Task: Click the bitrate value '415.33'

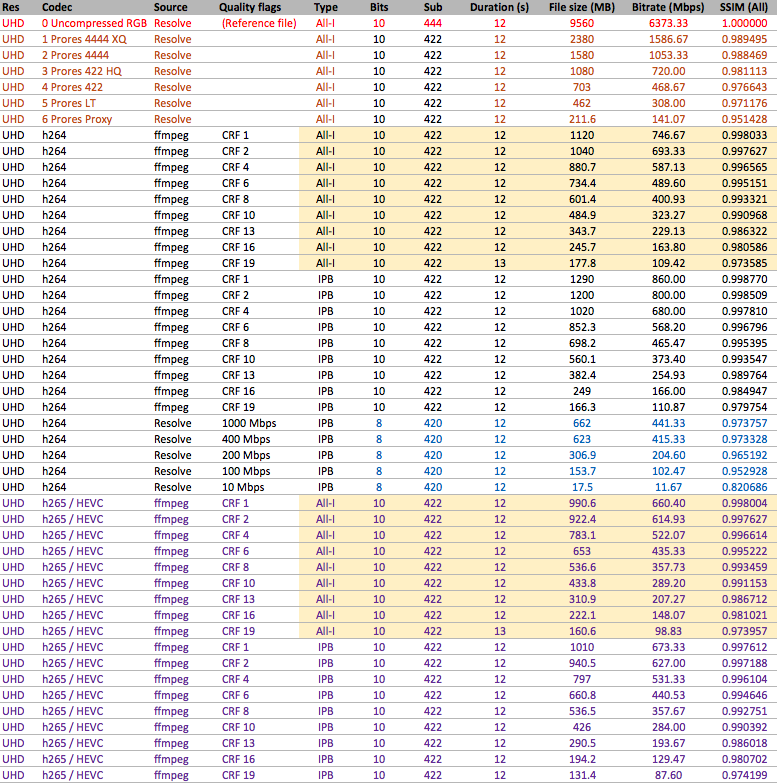Action: [668, 440]
